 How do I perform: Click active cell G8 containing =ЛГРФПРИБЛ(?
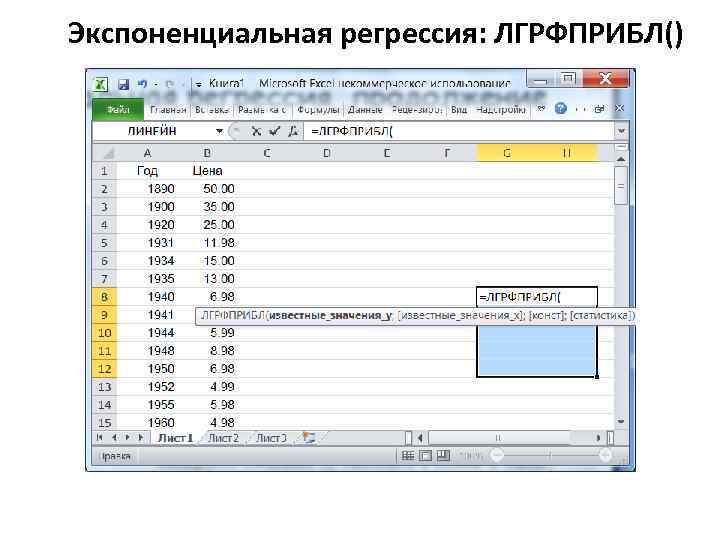click(x=537, y=297)
